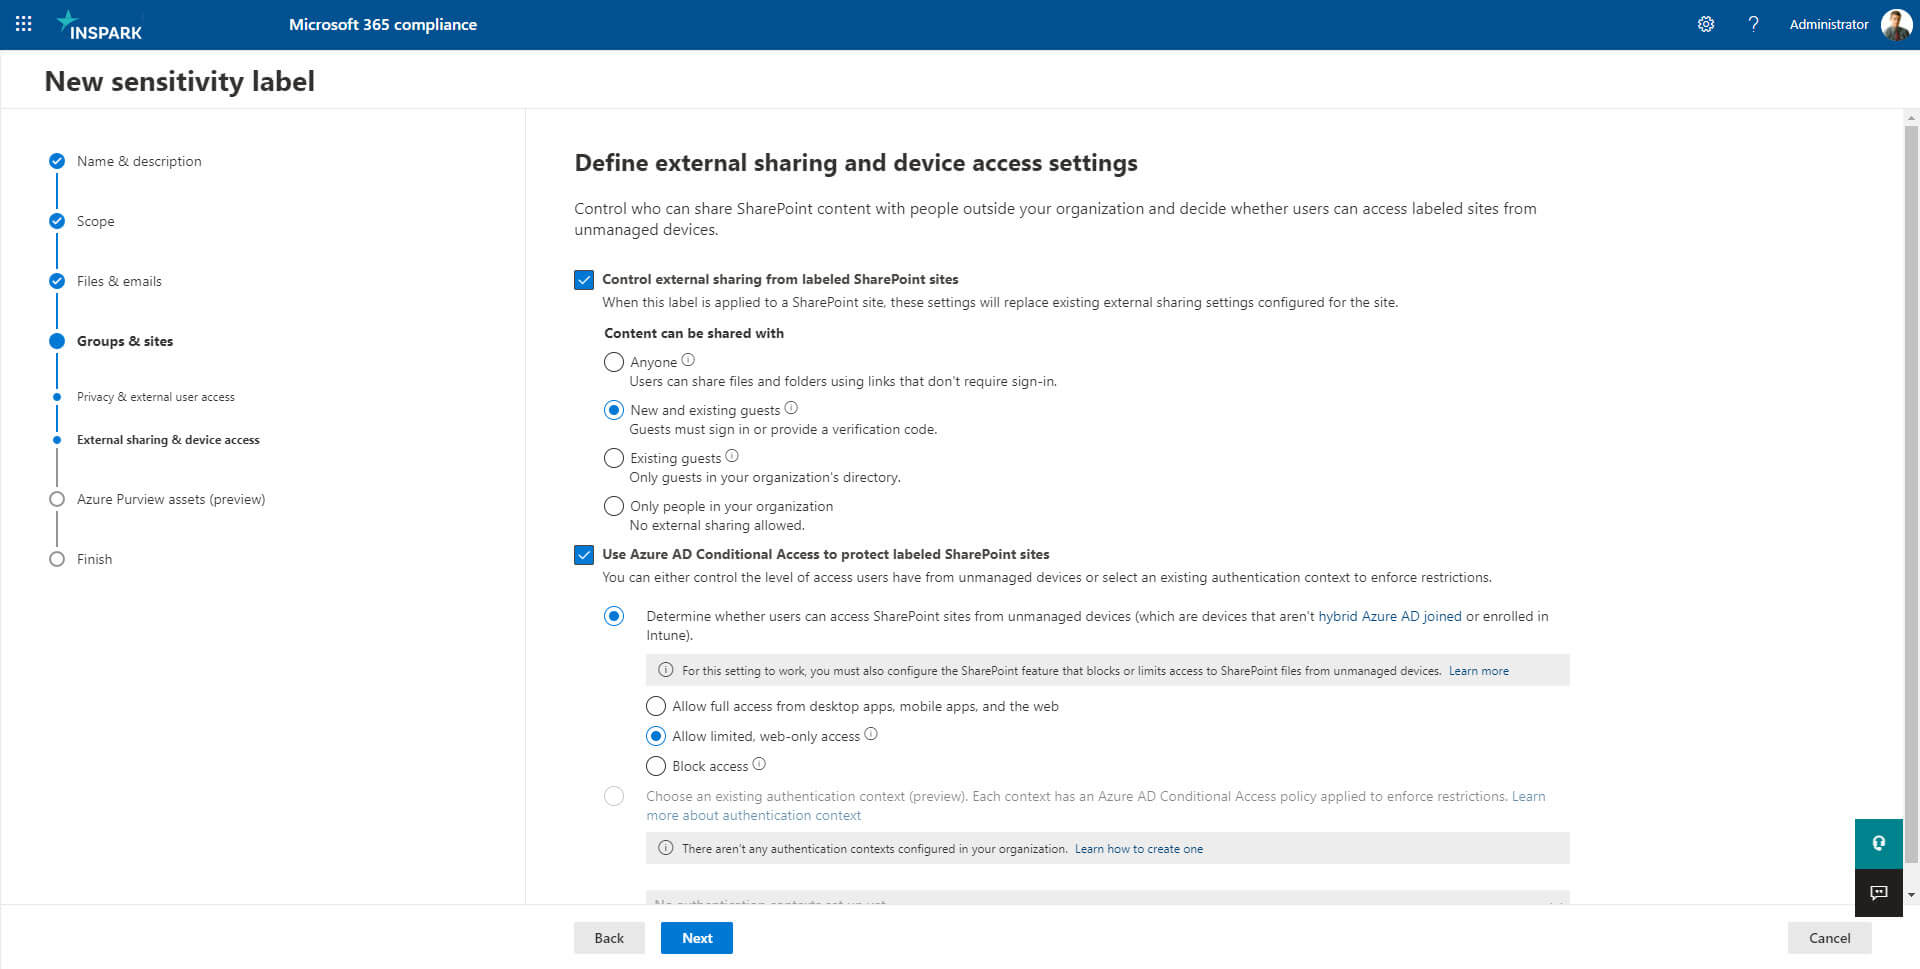1920x969 pixels.
Task: Uncheck Use Azure AD Conditional Access checkbox
Action: pos(584,555)
